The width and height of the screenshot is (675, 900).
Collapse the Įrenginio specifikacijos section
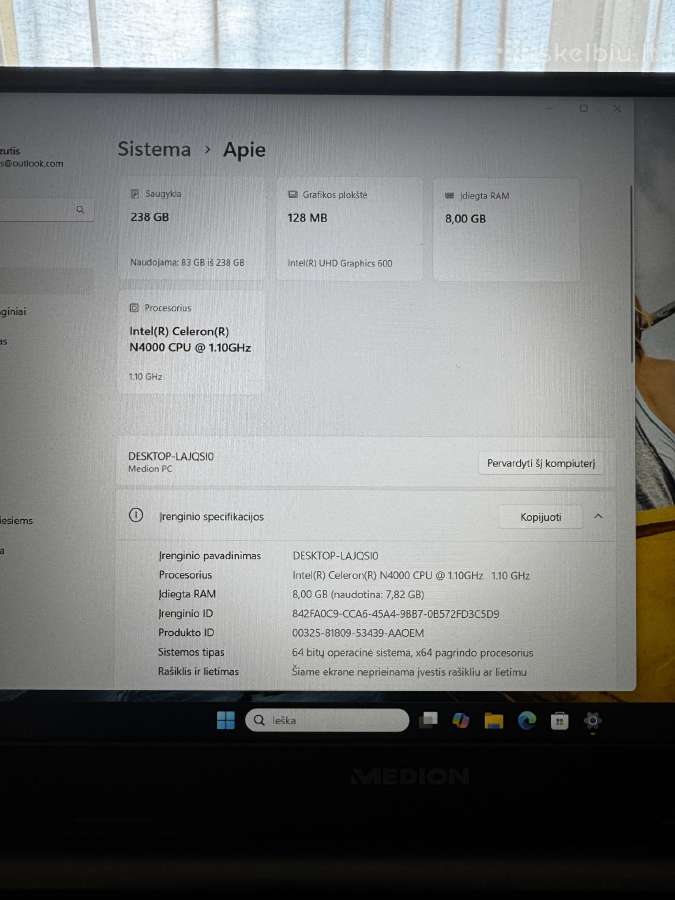click(598, 516)
